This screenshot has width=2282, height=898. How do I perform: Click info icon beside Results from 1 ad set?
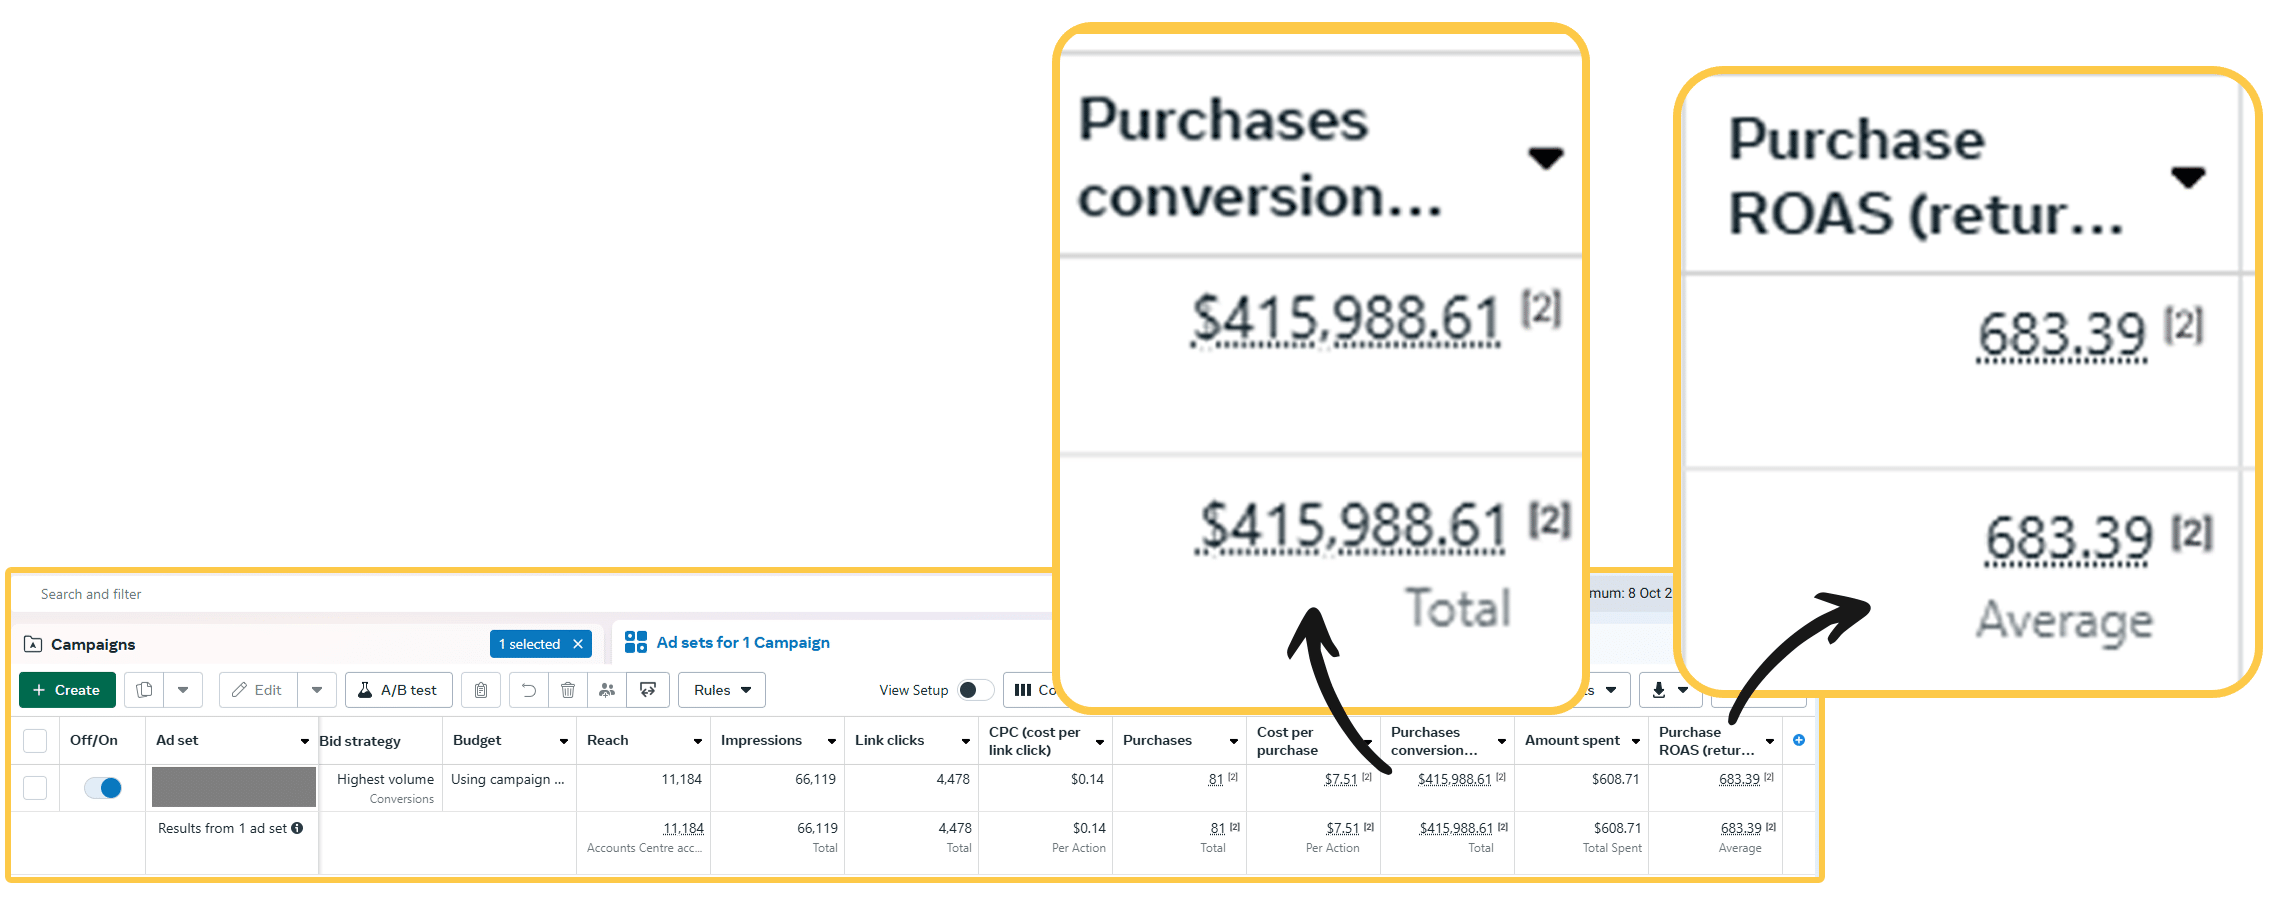[297, 828]
